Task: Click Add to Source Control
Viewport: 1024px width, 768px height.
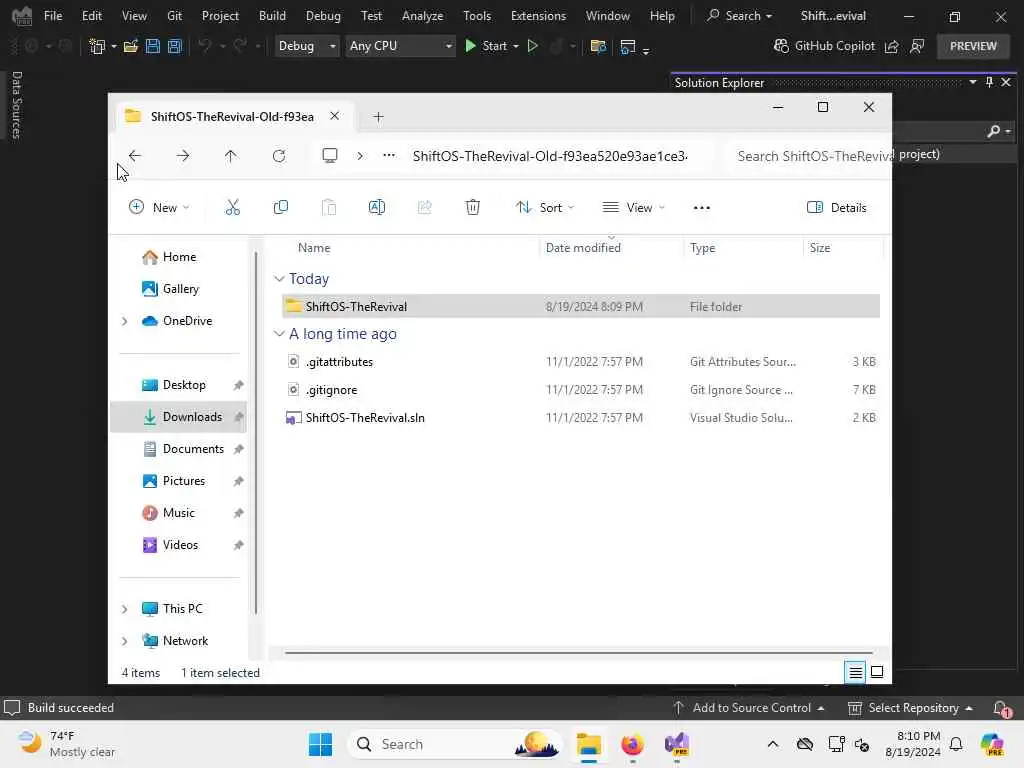Action: coord(748,708)
